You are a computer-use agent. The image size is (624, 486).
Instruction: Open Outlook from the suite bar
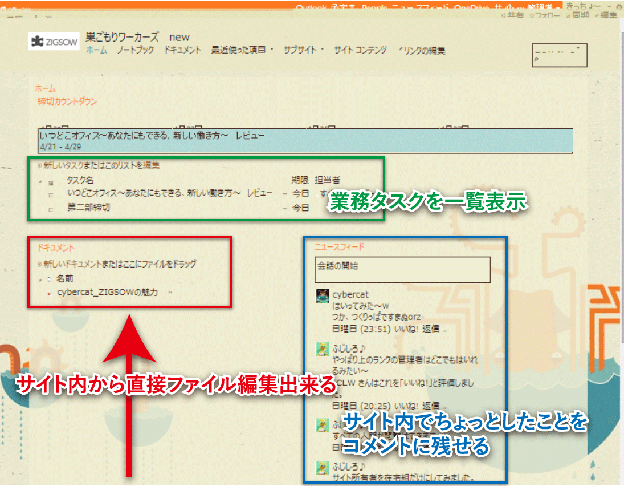(311, 8)
